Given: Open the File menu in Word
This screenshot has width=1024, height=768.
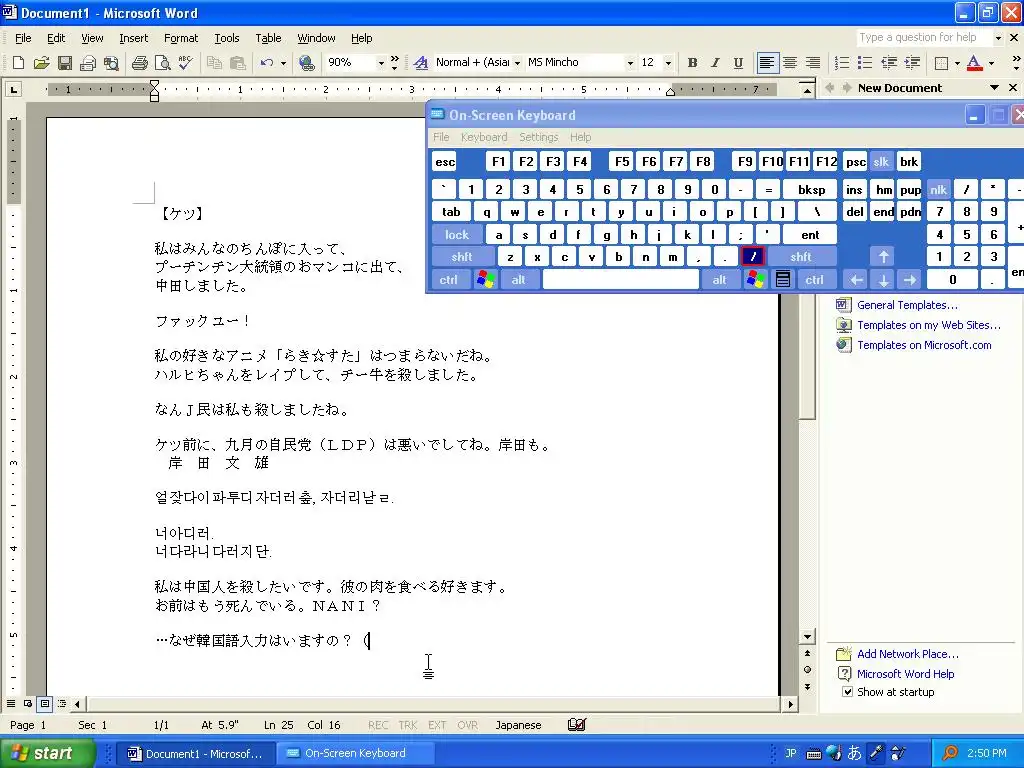Looking at the screenshot, I should click(23, 38).
